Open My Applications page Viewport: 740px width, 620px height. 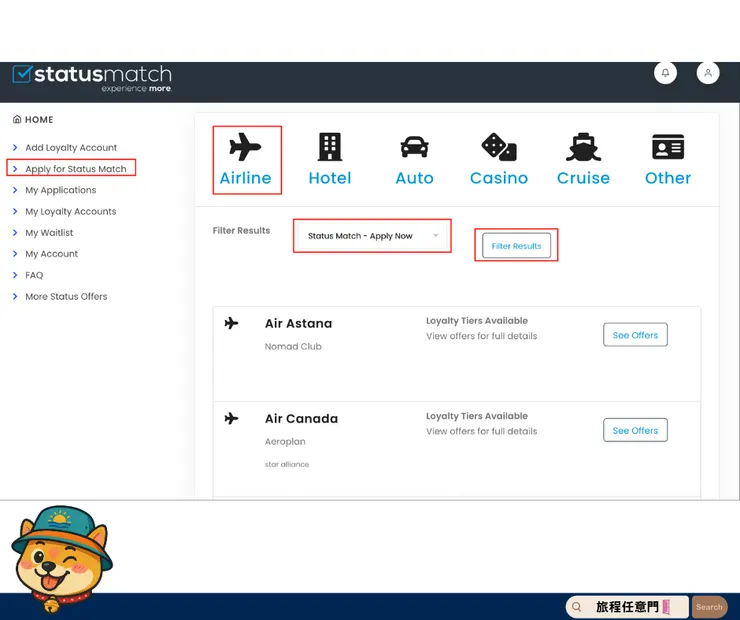pos(60,190)
